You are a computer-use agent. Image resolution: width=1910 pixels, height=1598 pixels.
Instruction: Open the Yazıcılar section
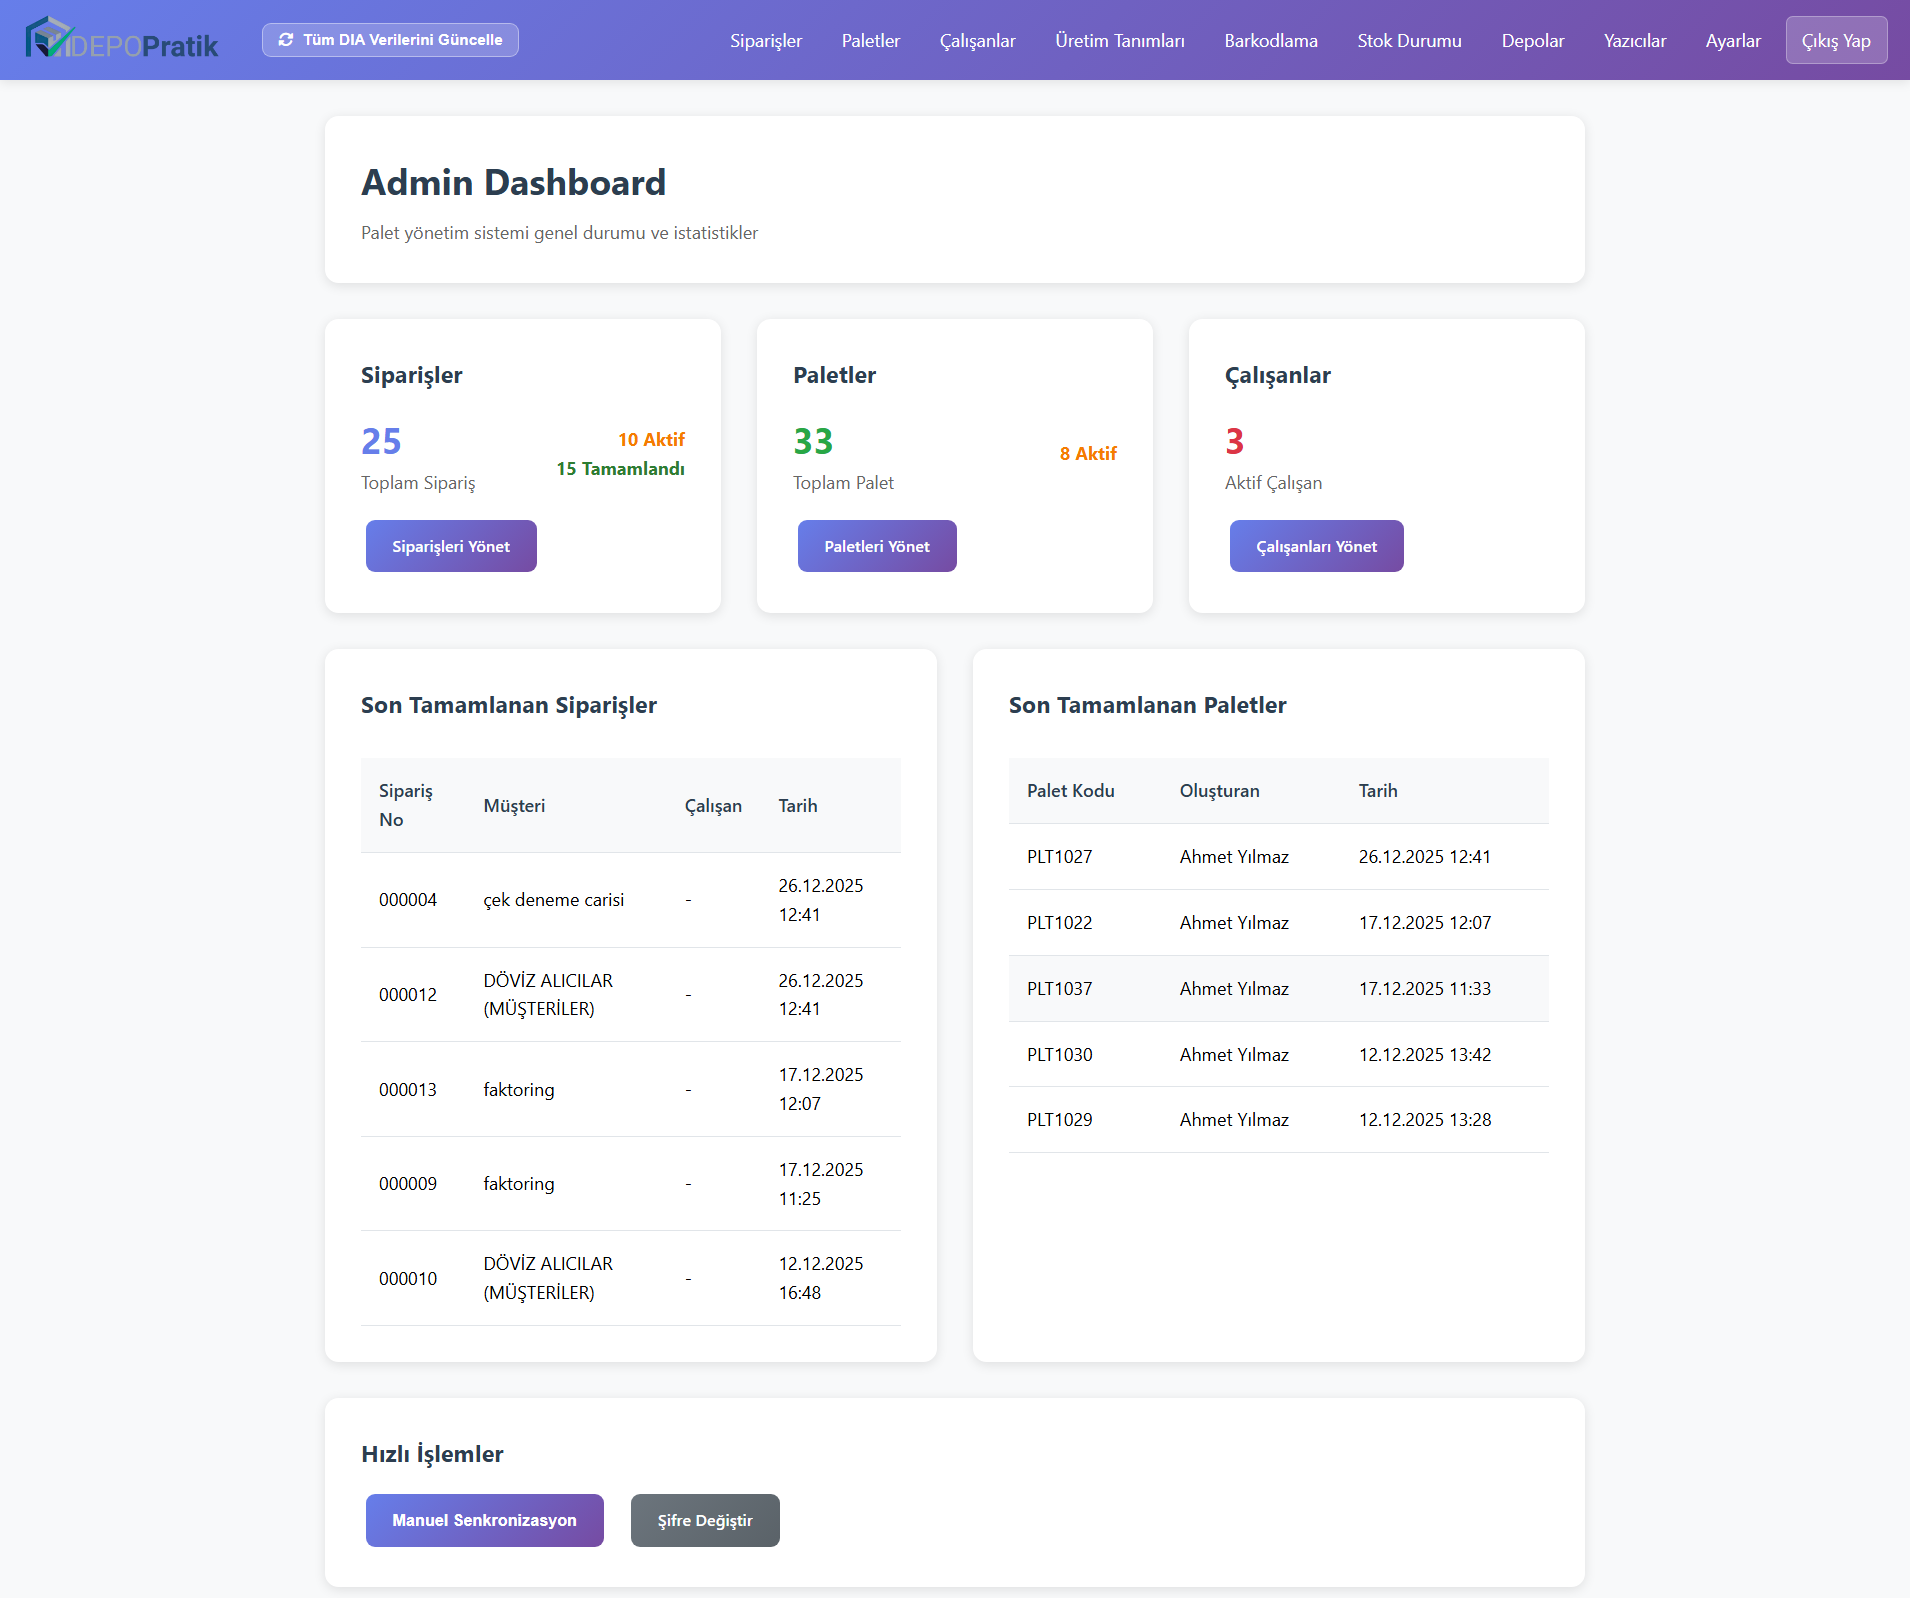1635,40
